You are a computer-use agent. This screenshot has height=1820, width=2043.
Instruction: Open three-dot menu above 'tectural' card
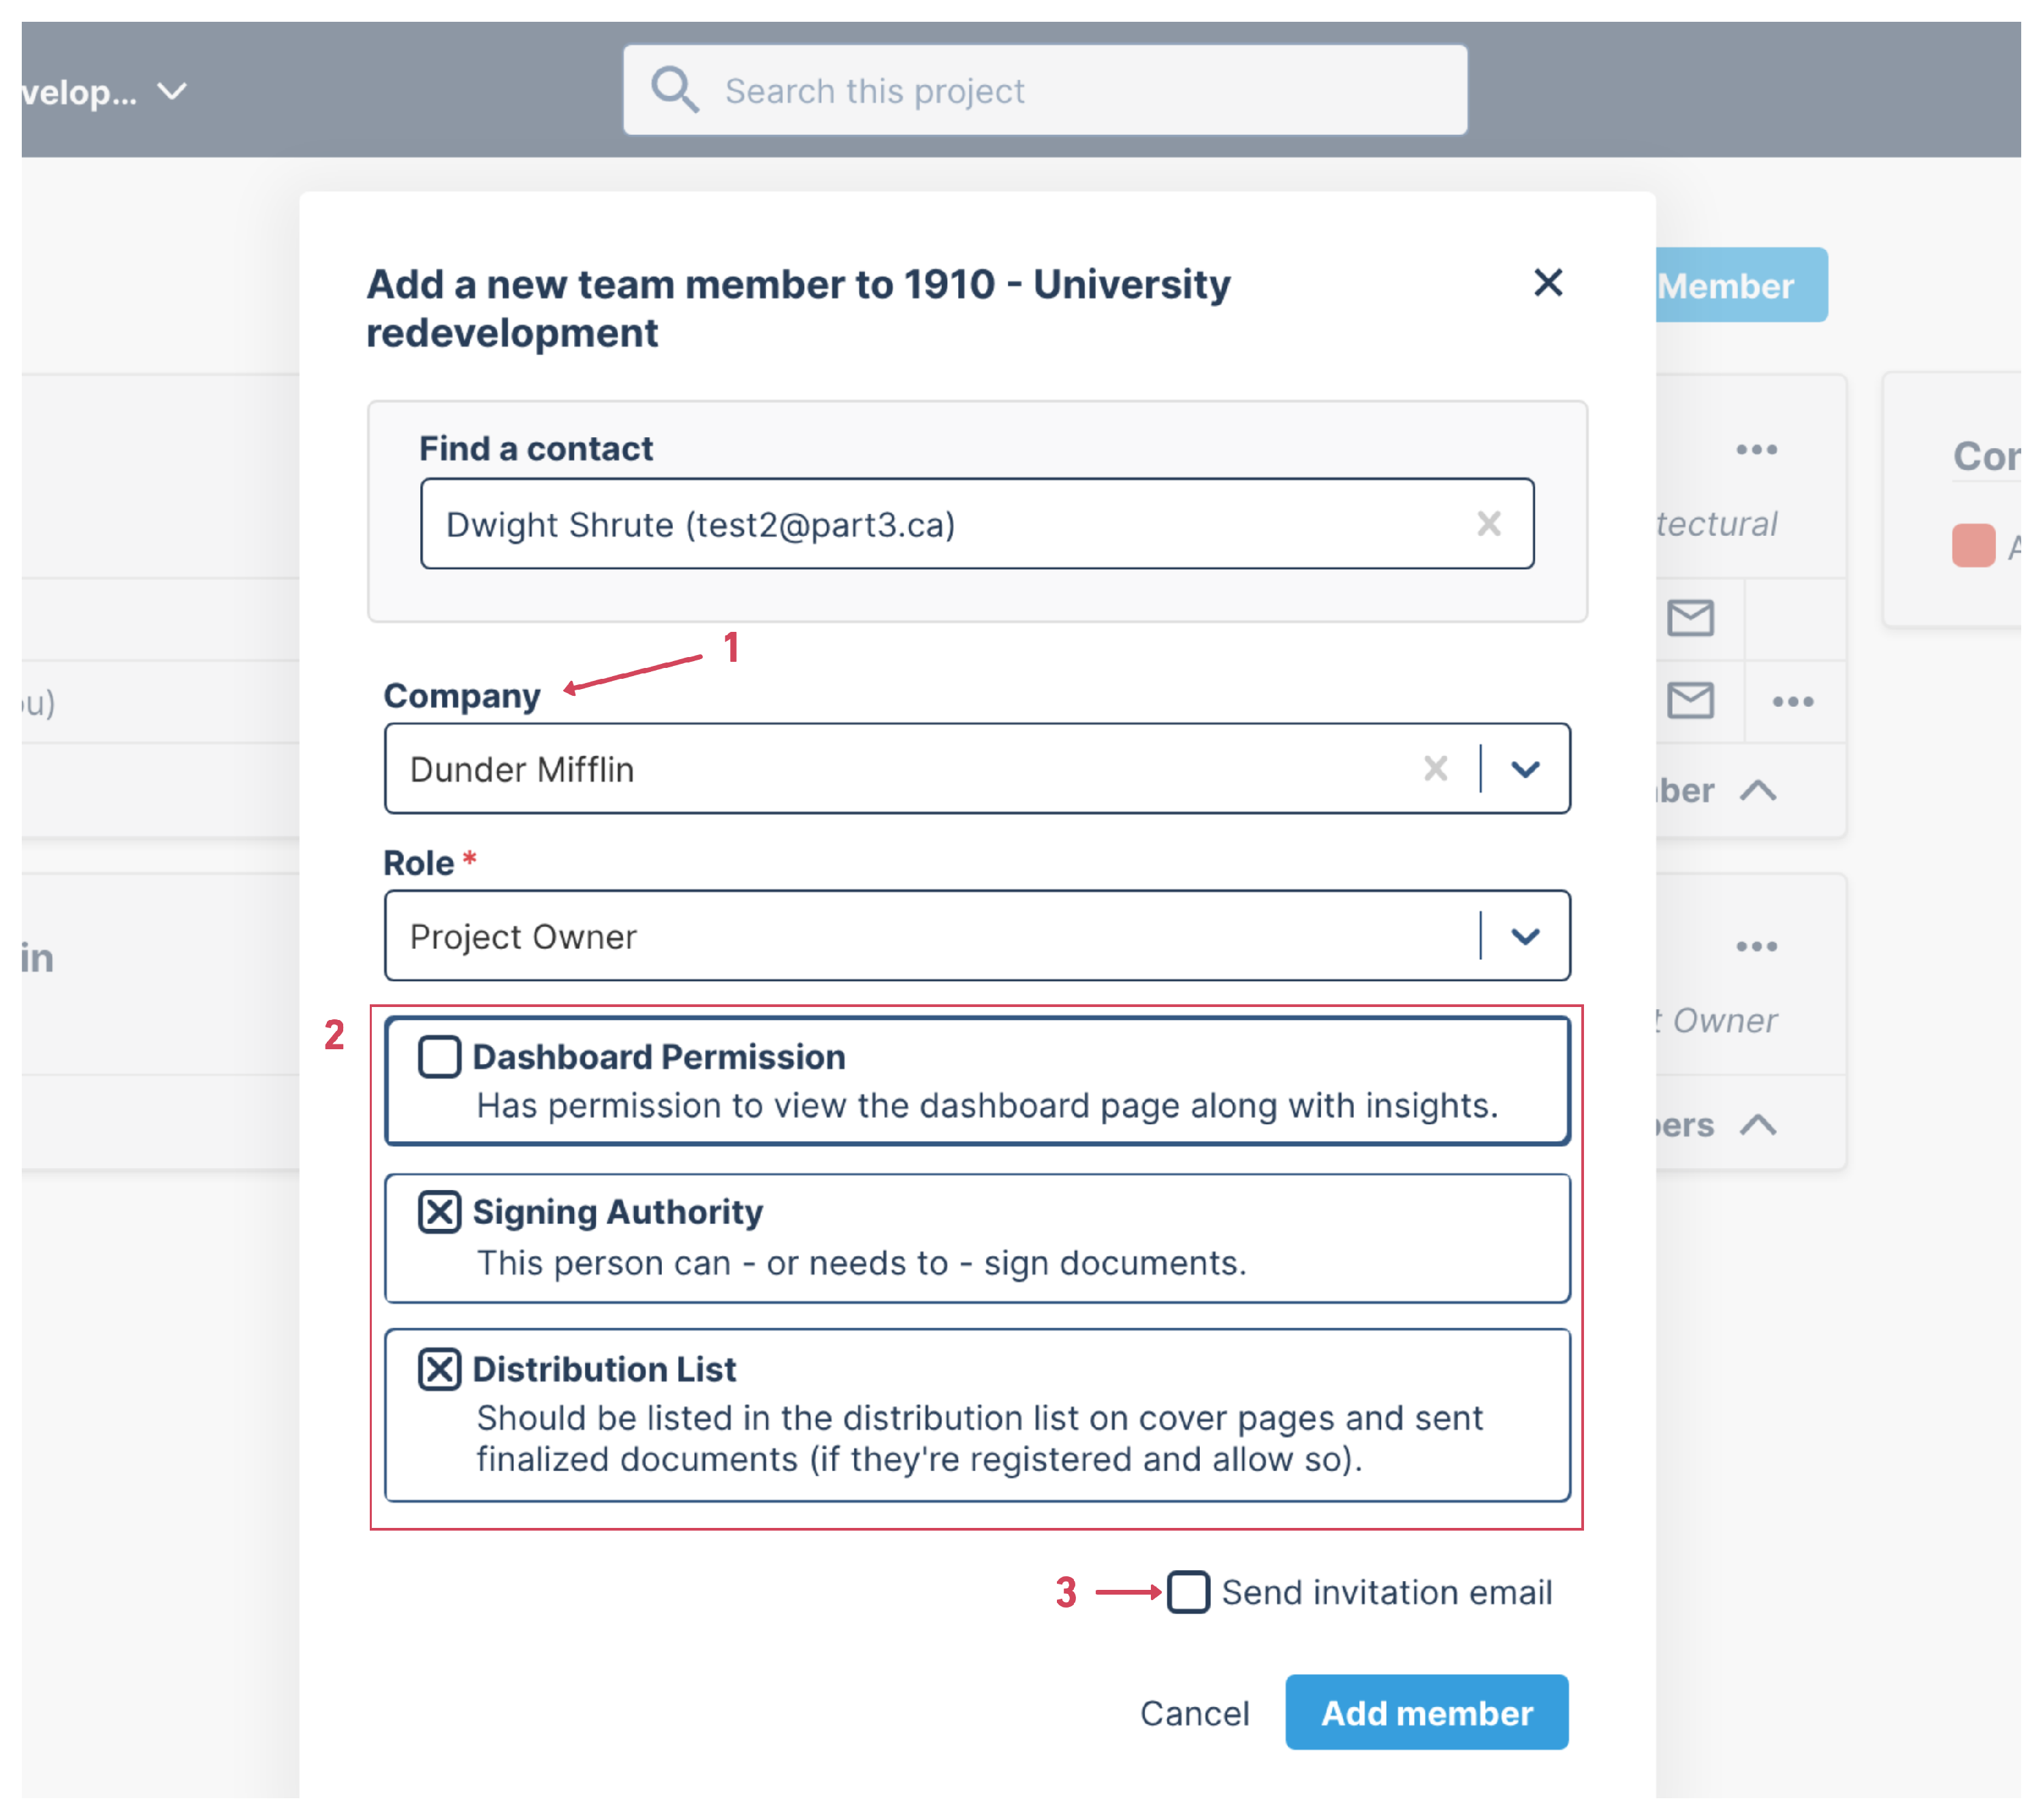click(1756, 449)
